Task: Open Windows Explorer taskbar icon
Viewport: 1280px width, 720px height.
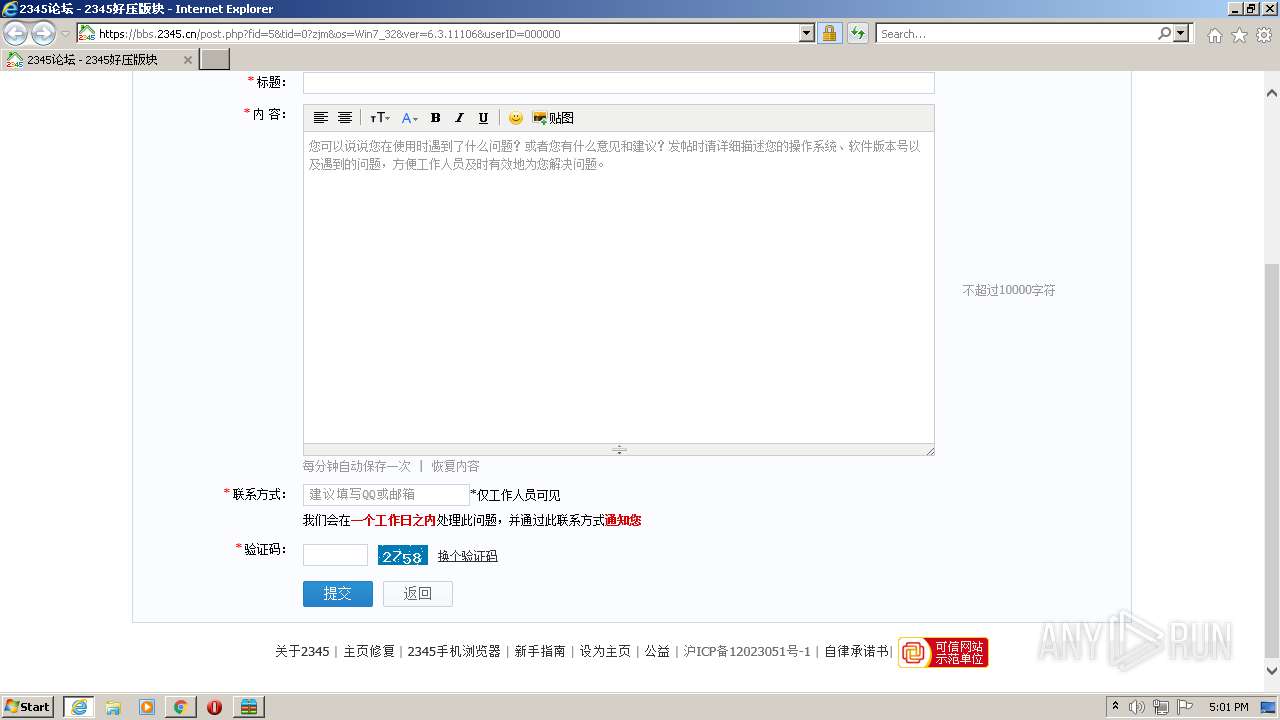Action: click(x=113, y=707)
